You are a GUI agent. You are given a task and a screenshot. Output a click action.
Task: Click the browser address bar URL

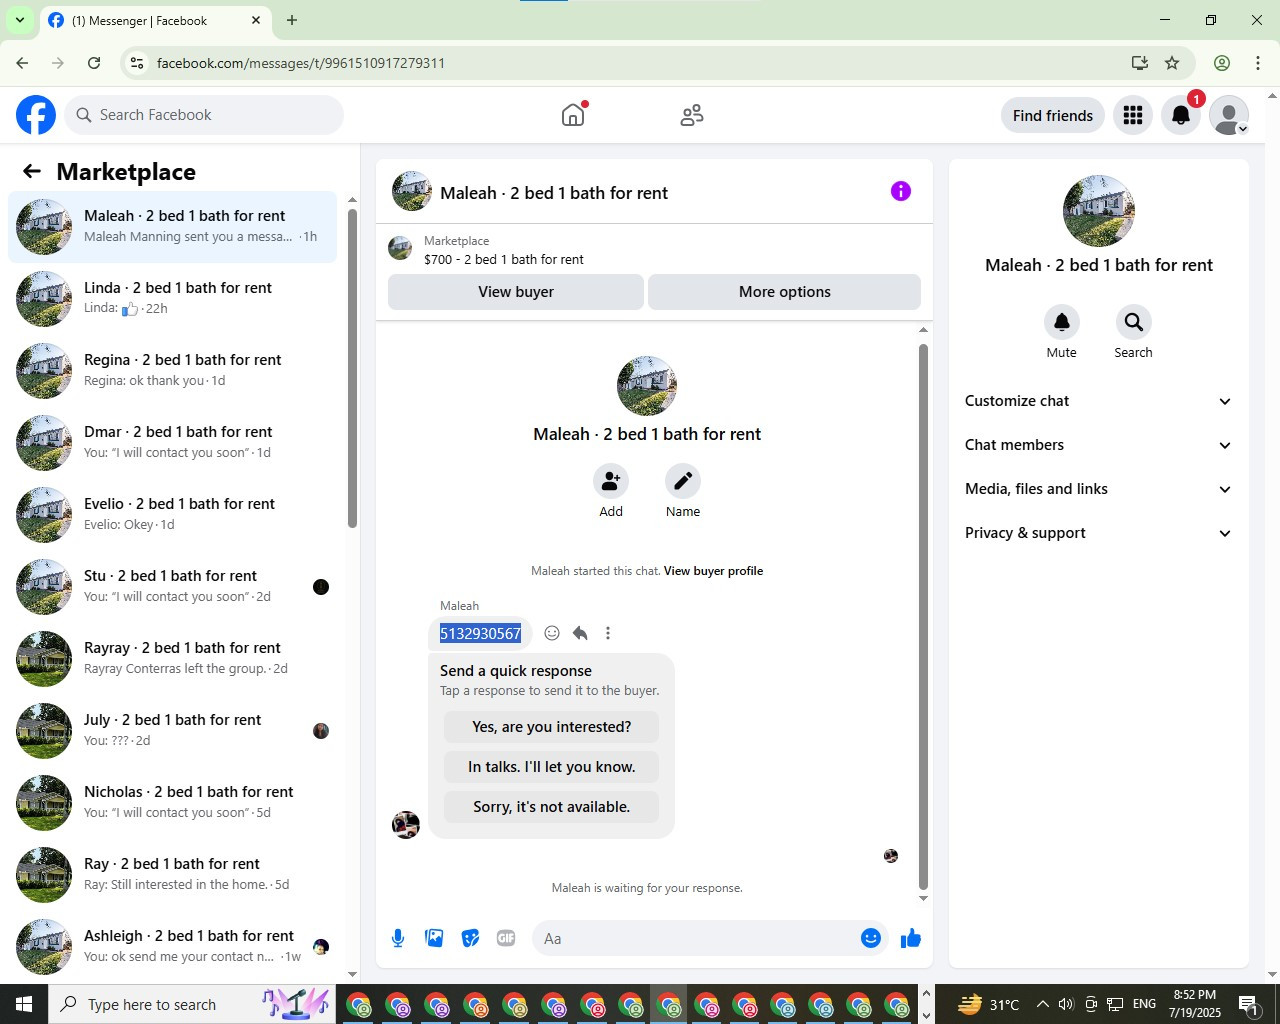(x=301, y=63)
